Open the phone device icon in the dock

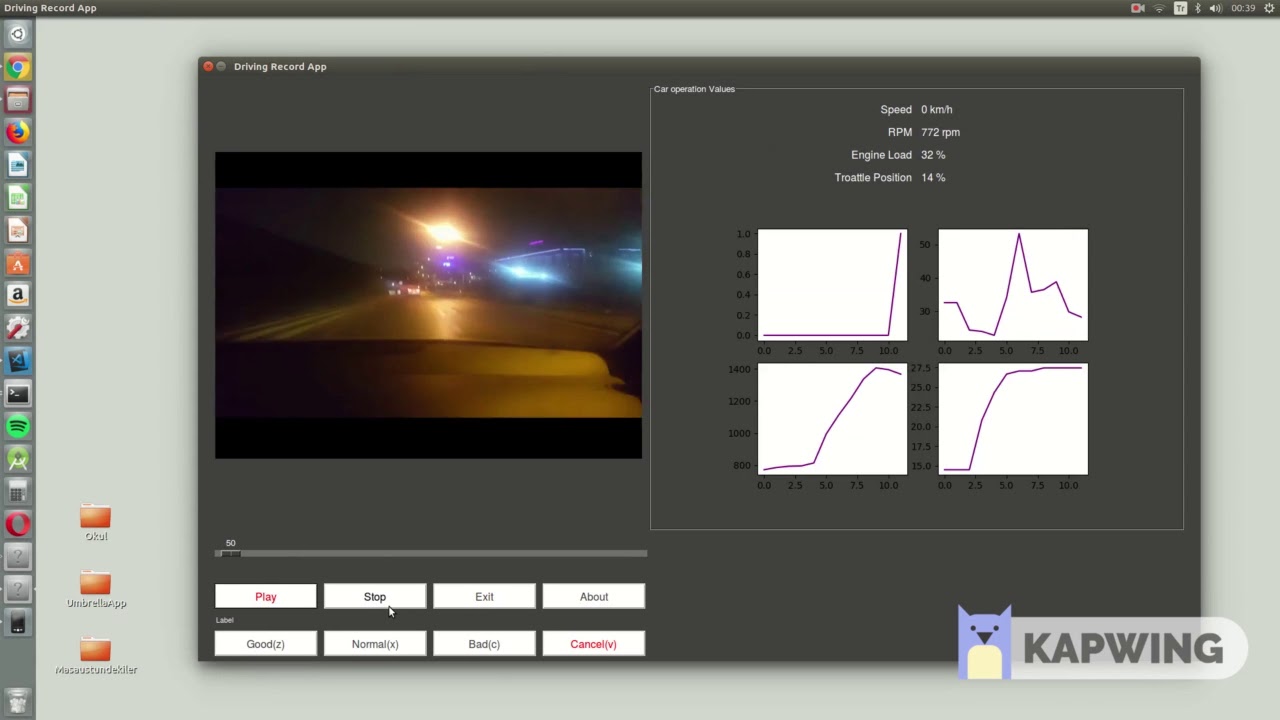tap(17, 623)
